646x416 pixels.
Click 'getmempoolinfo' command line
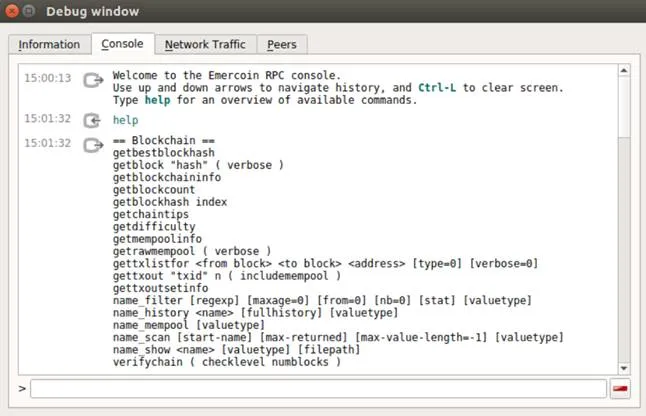point(157,239)
